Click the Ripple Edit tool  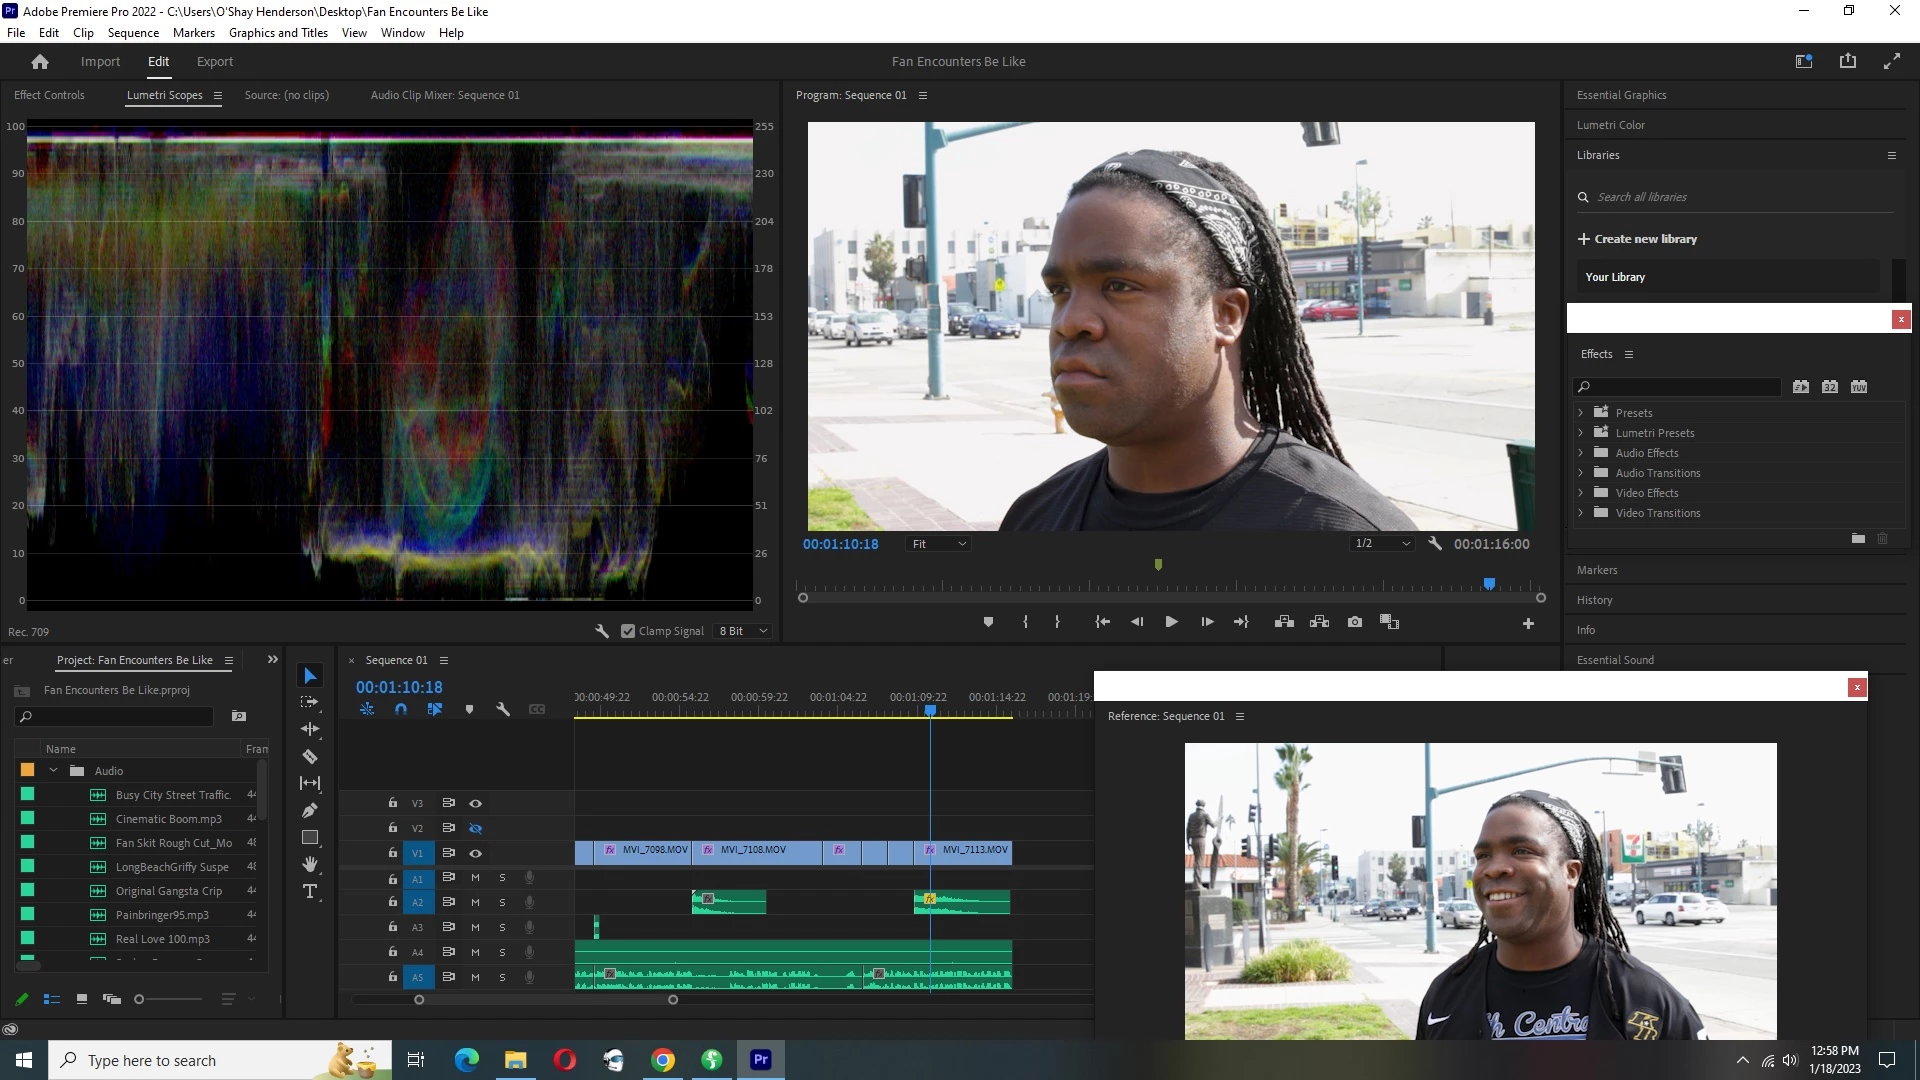(x=310, y=729)
